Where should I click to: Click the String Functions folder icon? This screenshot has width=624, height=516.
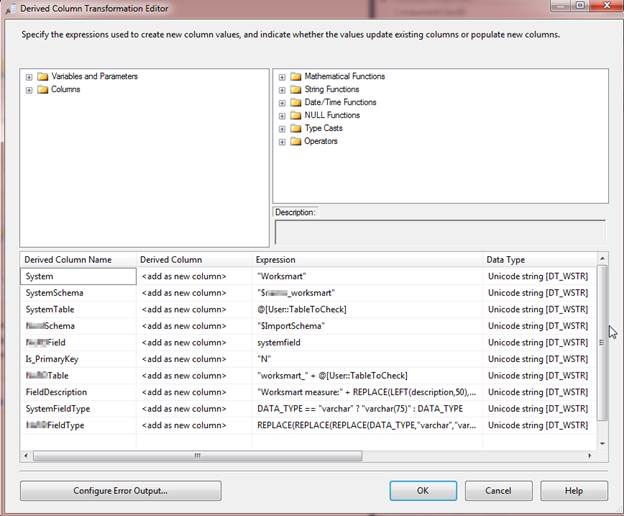point(296,90)
